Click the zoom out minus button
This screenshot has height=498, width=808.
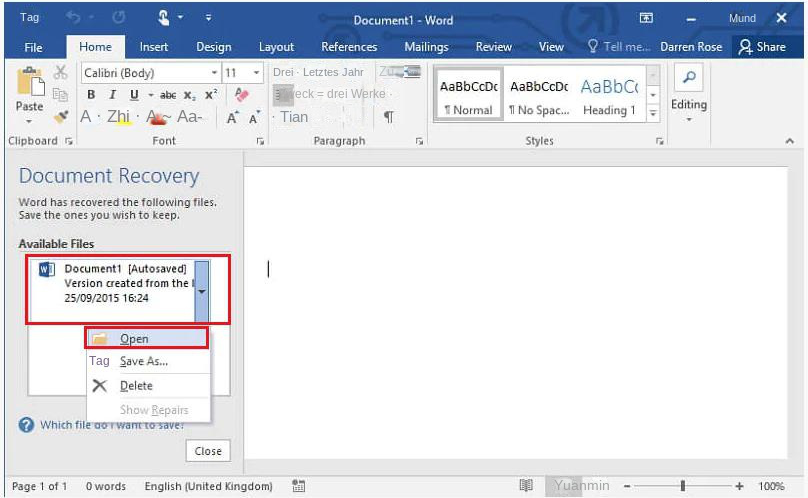click(x=627, y=486)
